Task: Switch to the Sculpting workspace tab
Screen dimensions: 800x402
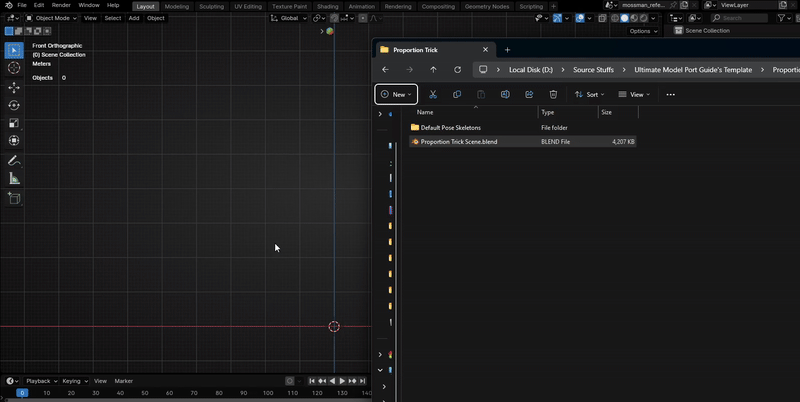Action: 211,6
